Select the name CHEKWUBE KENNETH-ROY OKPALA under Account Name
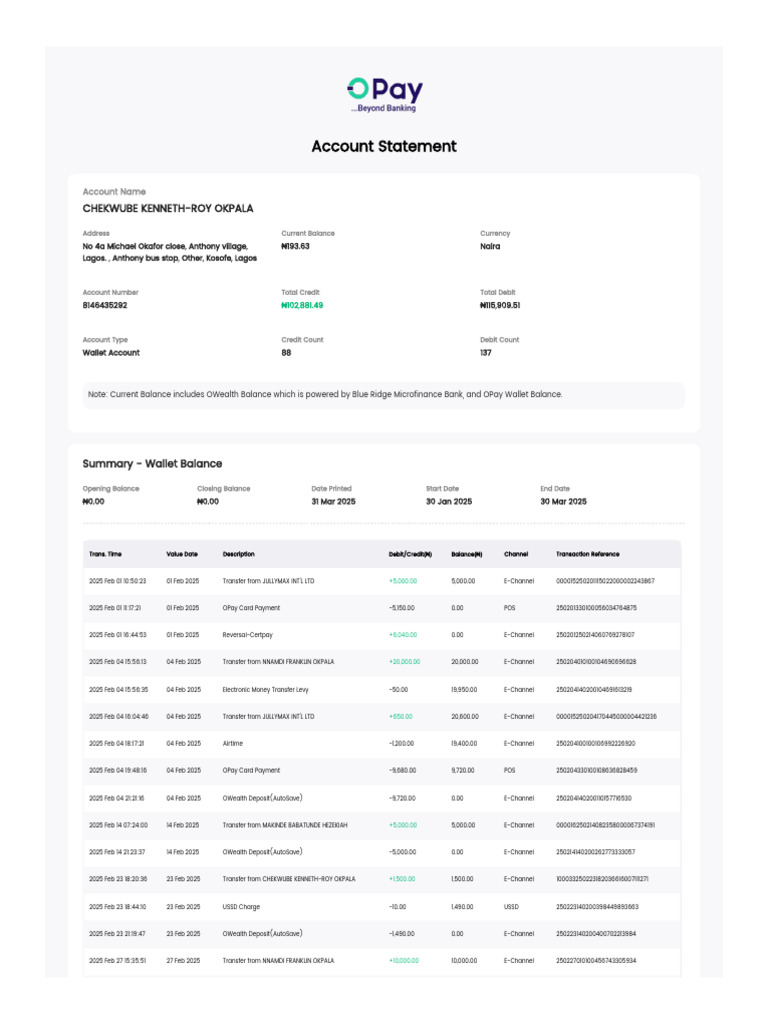 point(168,208)
